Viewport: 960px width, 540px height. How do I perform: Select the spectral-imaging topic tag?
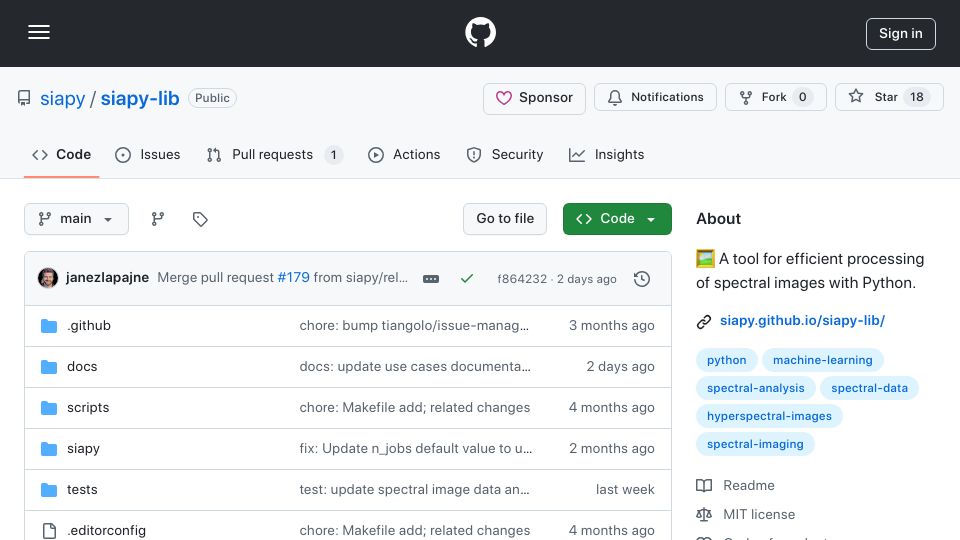[x=755, y=444]
